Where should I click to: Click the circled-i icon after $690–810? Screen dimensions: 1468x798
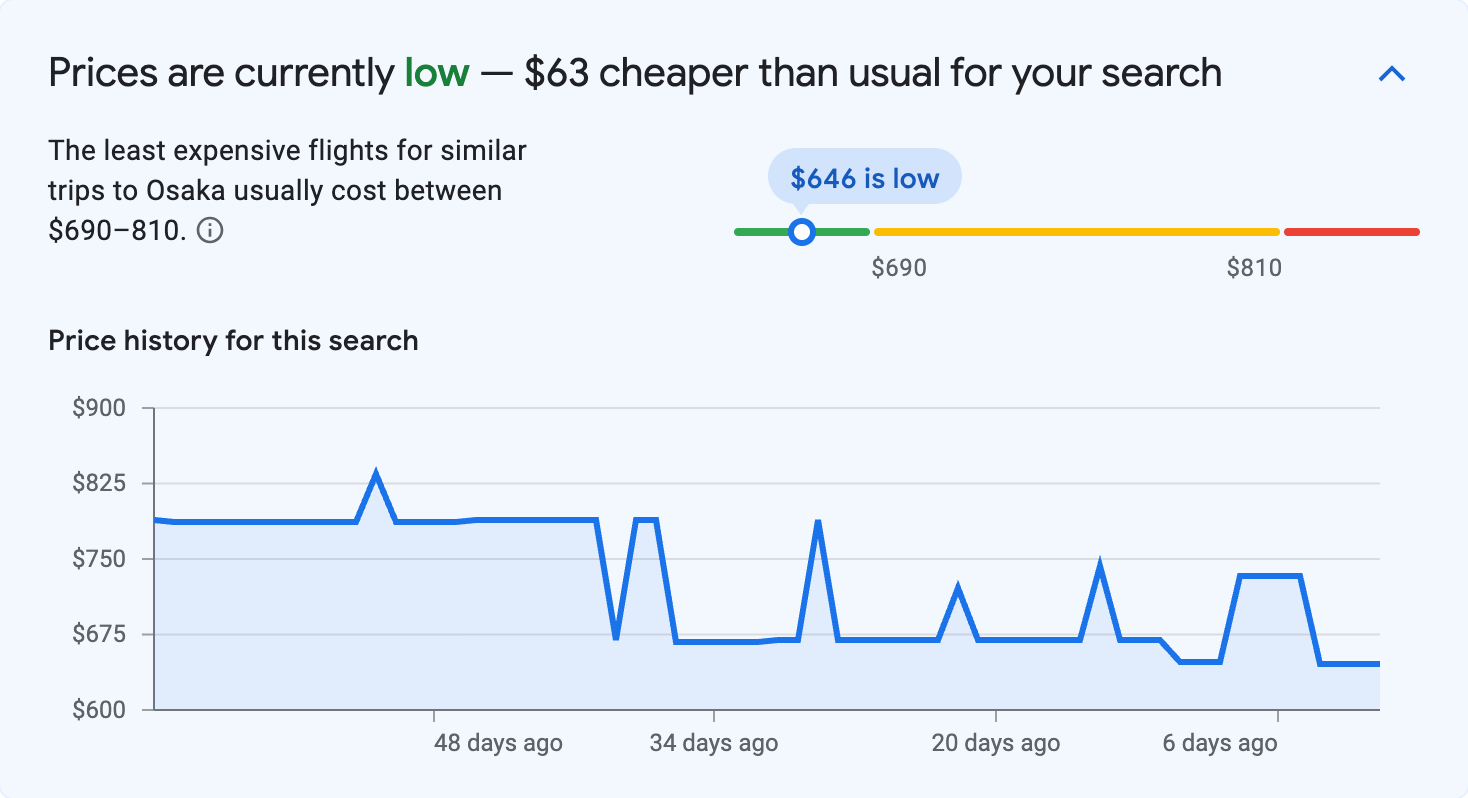coord(211,231)
